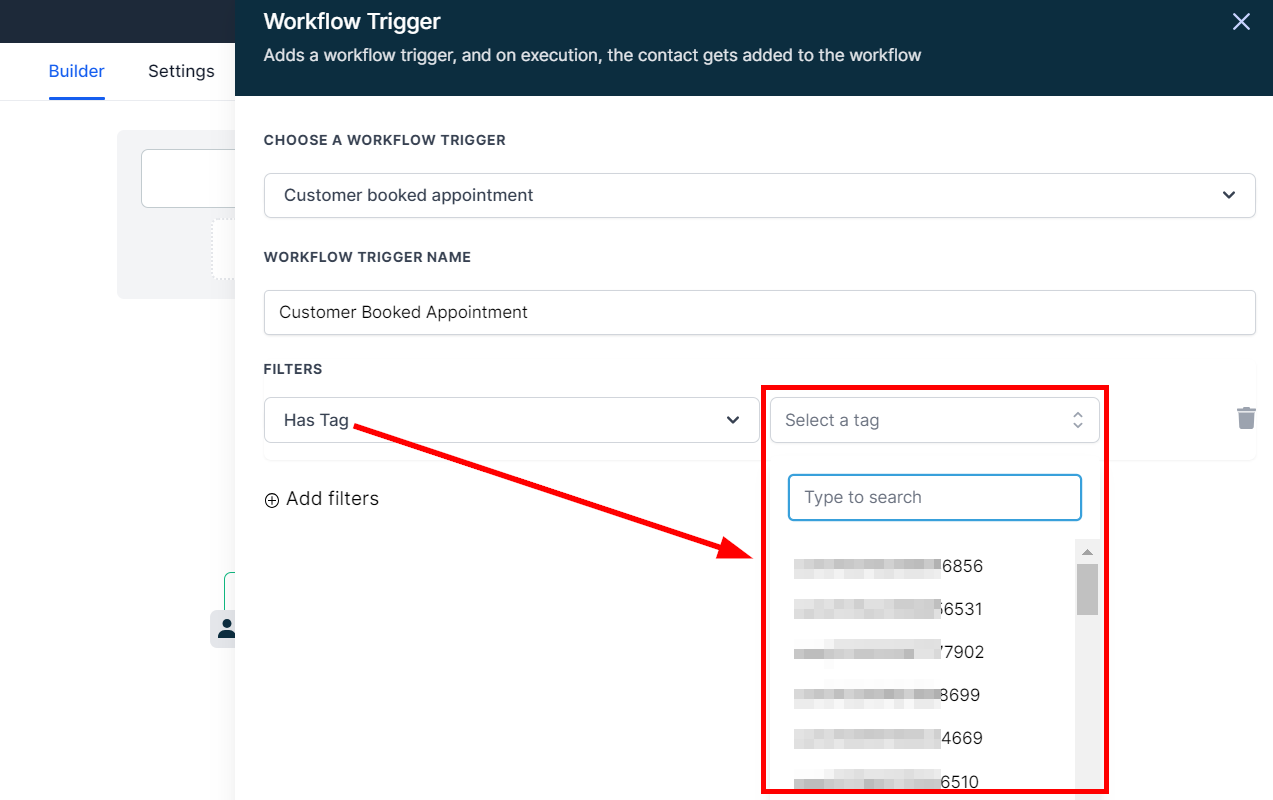Image resolution: width=1273 pixels, height=800 pixels.
Task: Expand the Has Tag filter dropdown
Action: click(511, 420)
